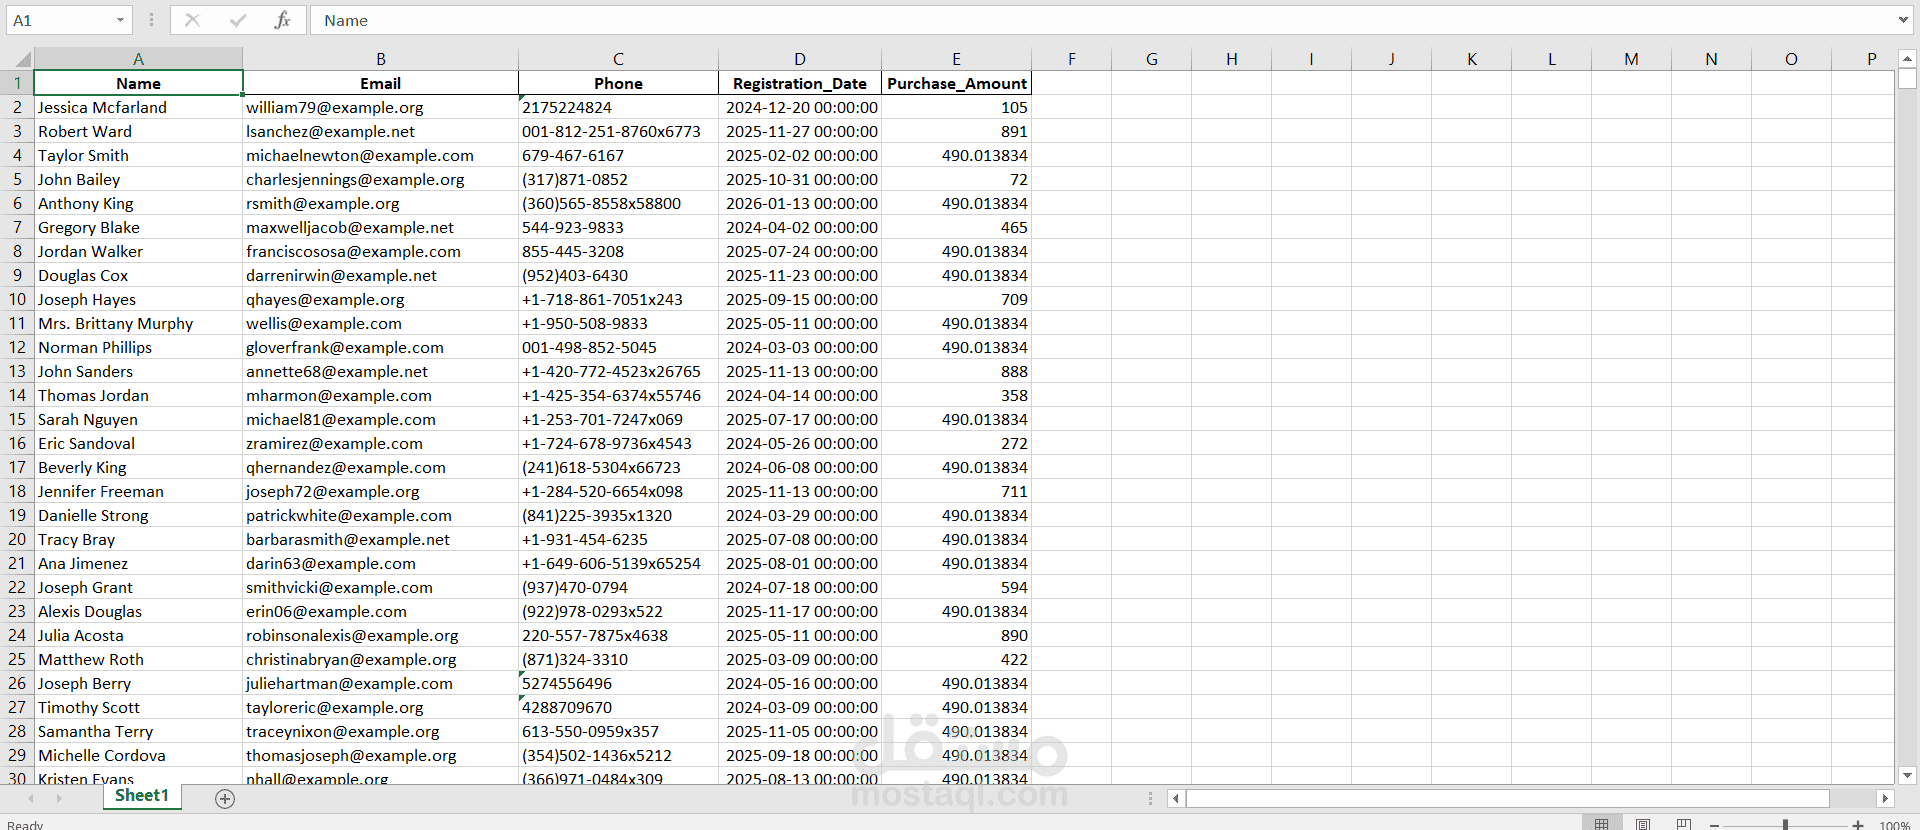Select row 20 header
This screenshot has height=830, width=1920.
[17, 539]
